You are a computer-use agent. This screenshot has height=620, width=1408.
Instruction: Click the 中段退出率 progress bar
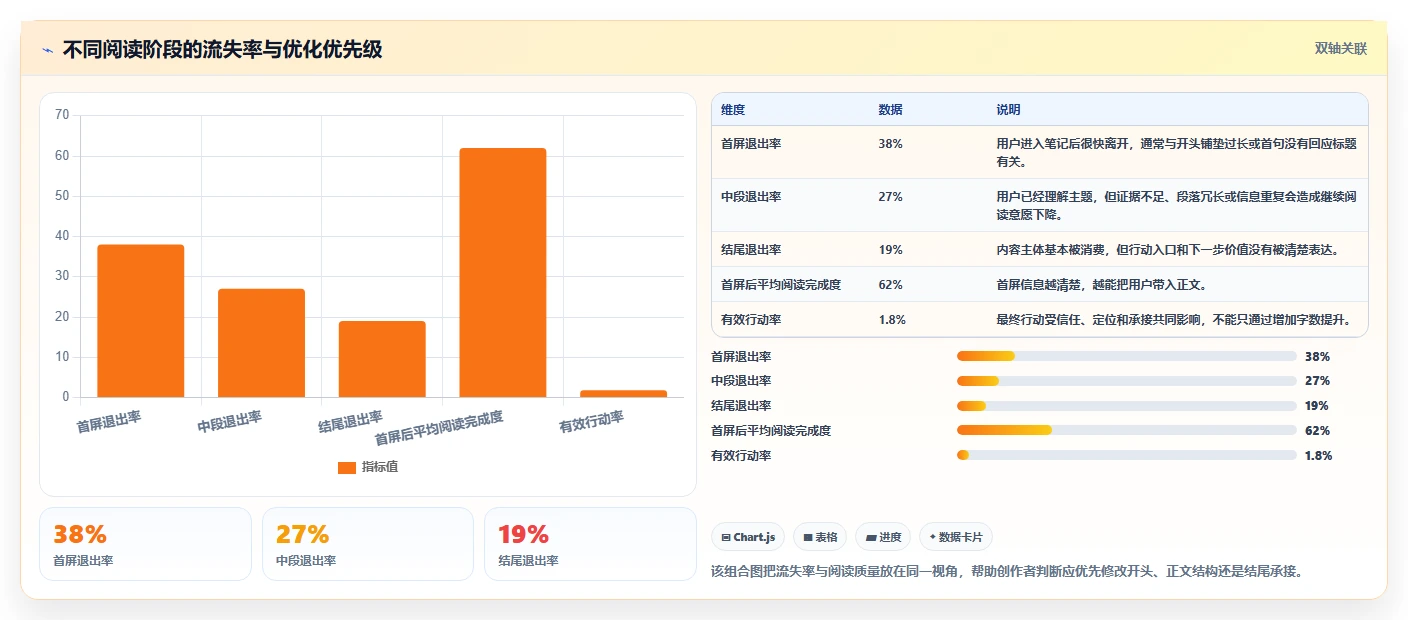[1127, 381]
